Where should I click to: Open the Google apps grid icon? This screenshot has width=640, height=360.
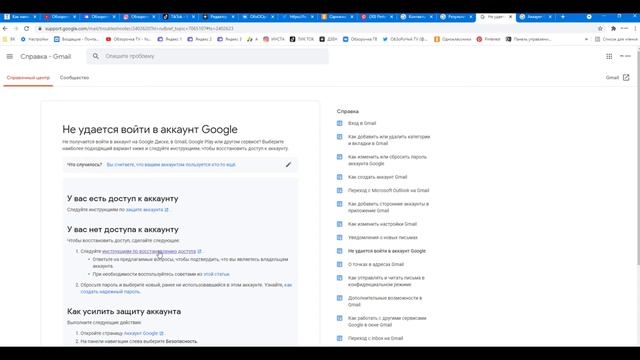click(x=609, y=56)
